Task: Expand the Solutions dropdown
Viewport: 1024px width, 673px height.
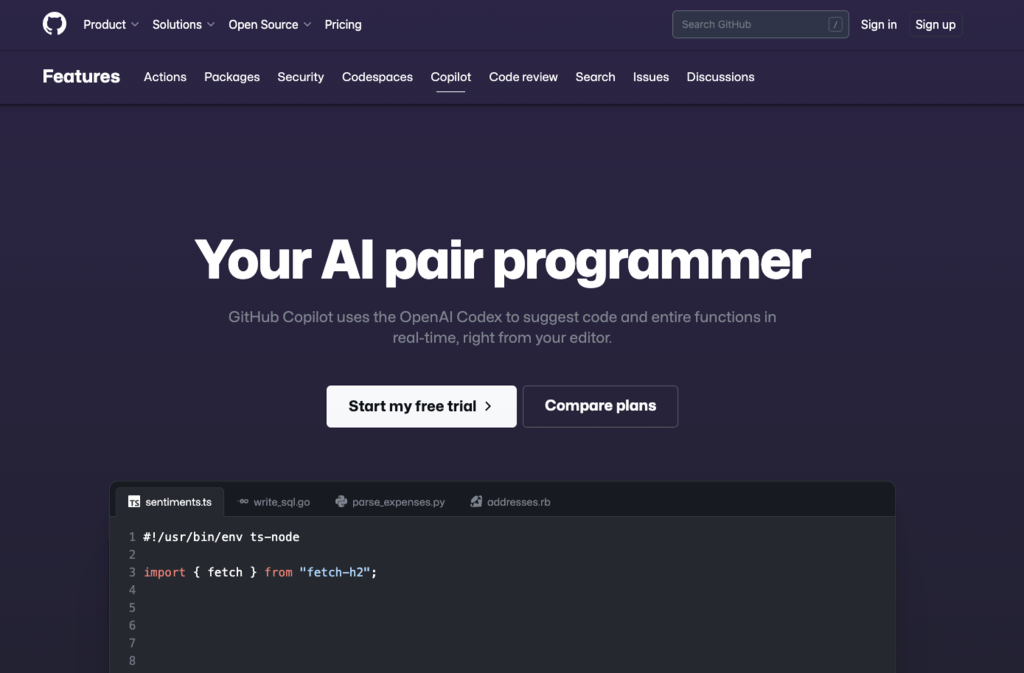Action: tap(183, 24)
